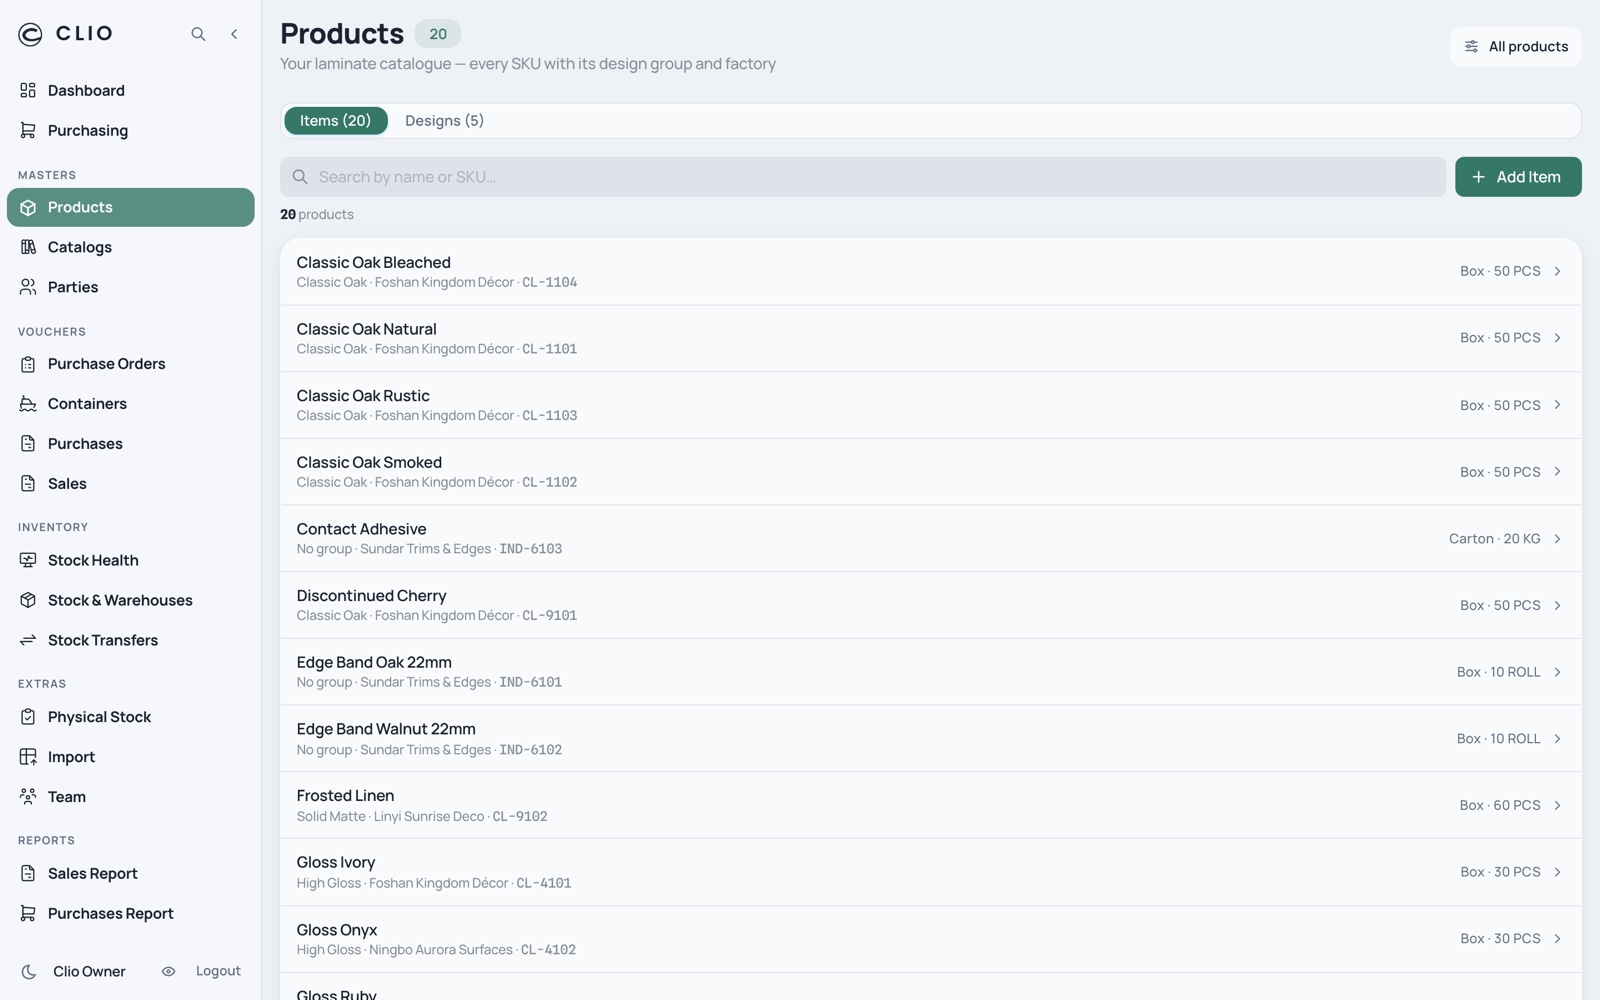
Task: Open Purchasing via its cart icon
Action: pyautogui.click(x=28, y=130)
